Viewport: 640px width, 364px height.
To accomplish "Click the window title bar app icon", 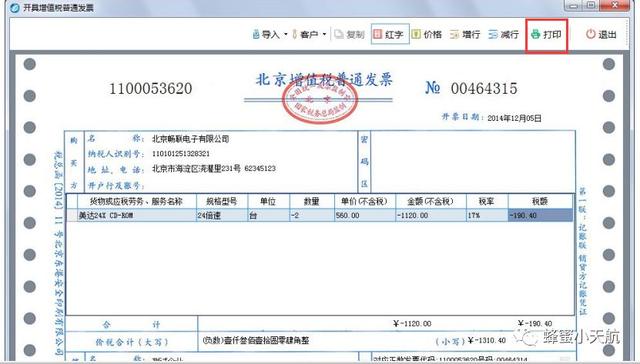I will pos(15,7).
